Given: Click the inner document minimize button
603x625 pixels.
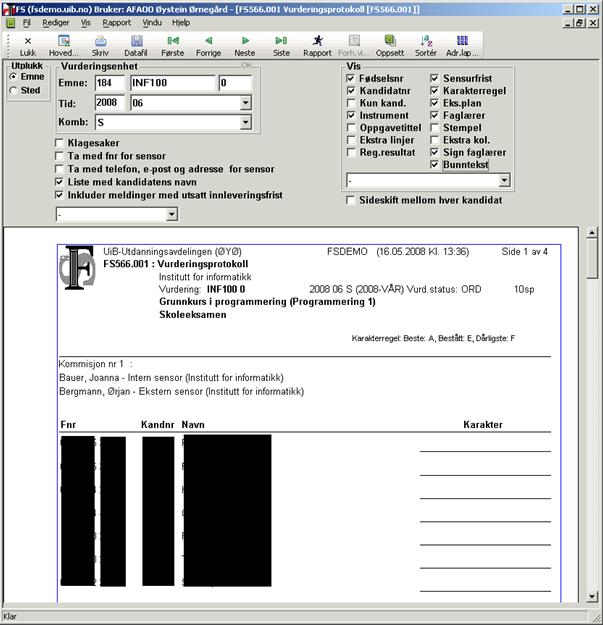Looking at the screenshot, I should (569, 23).
